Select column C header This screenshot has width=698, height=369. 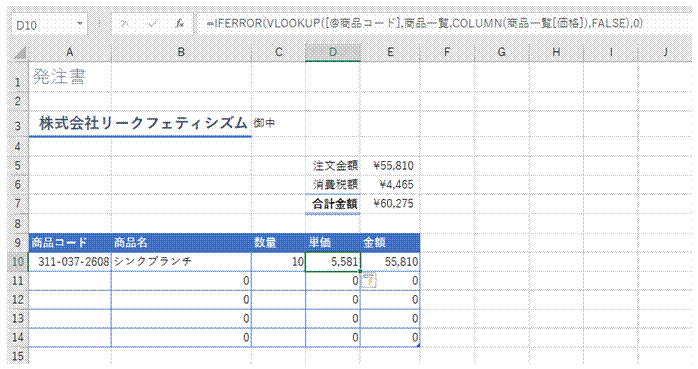pos(278,52)
